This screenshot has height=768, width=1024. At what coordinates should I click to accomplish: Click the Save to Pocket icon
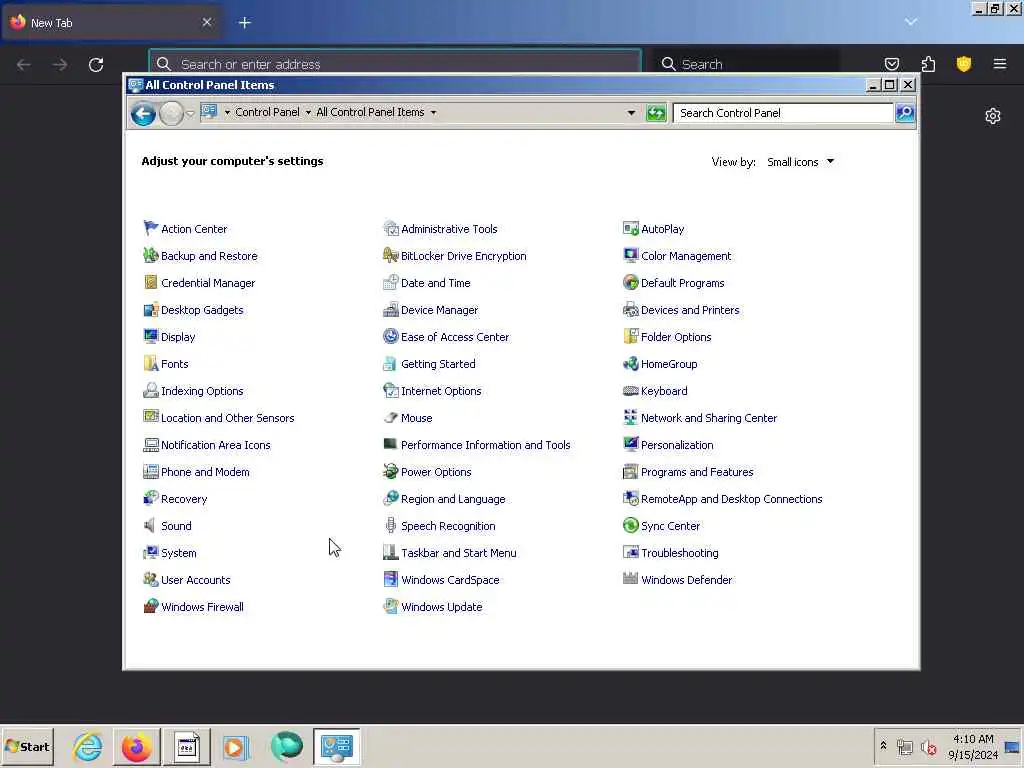pyautogui.click(x=891, y=64)
